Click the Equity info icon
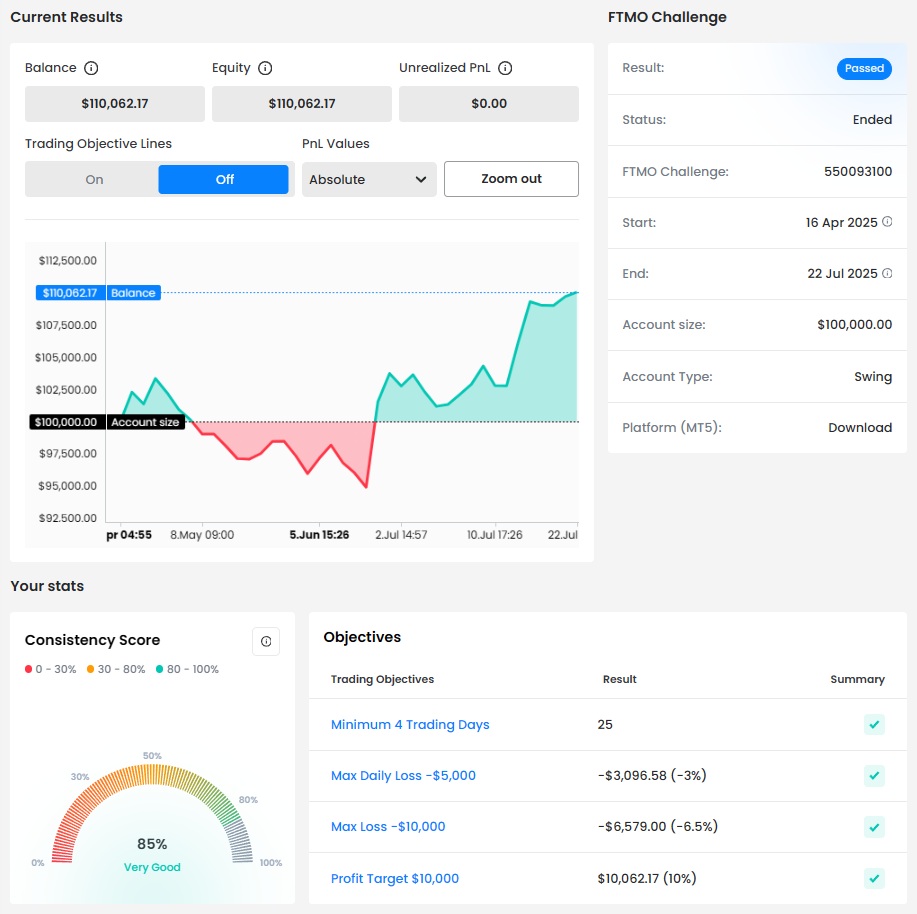Screen dimensions: 917x914 [265, 68]
